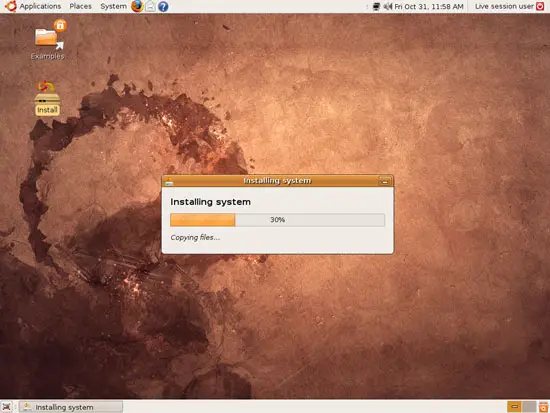Click the installer icon in dialog titlebar
This screenshot has height=413, width=550.
(x=169, y=181)
